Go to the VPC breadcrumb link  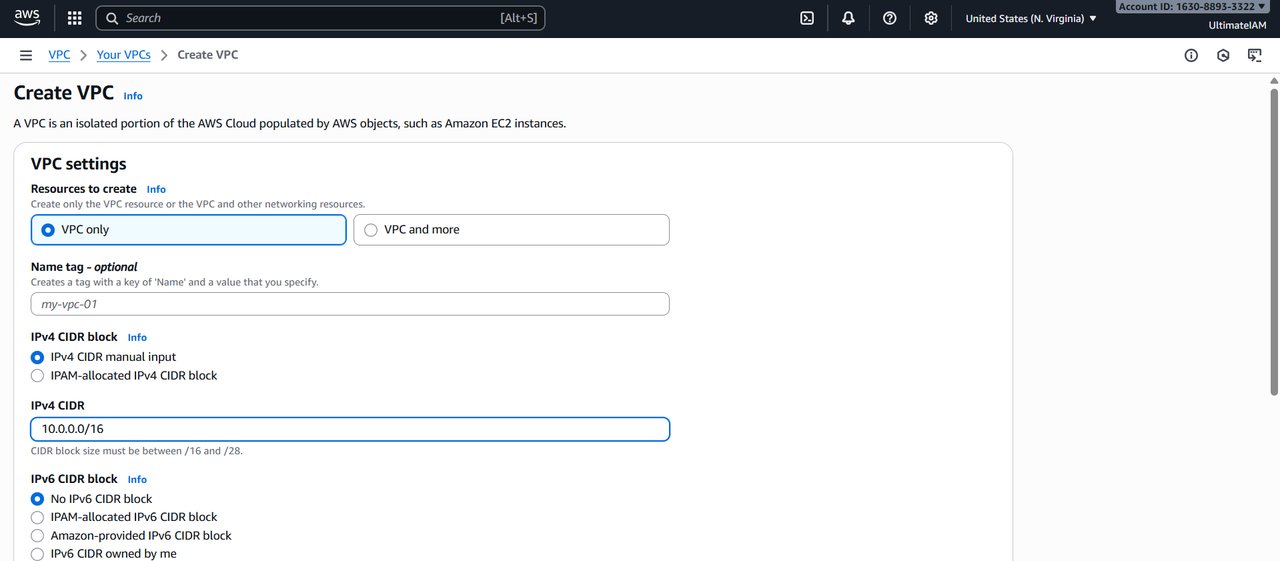pyautogui.click(x=59, y=55)
